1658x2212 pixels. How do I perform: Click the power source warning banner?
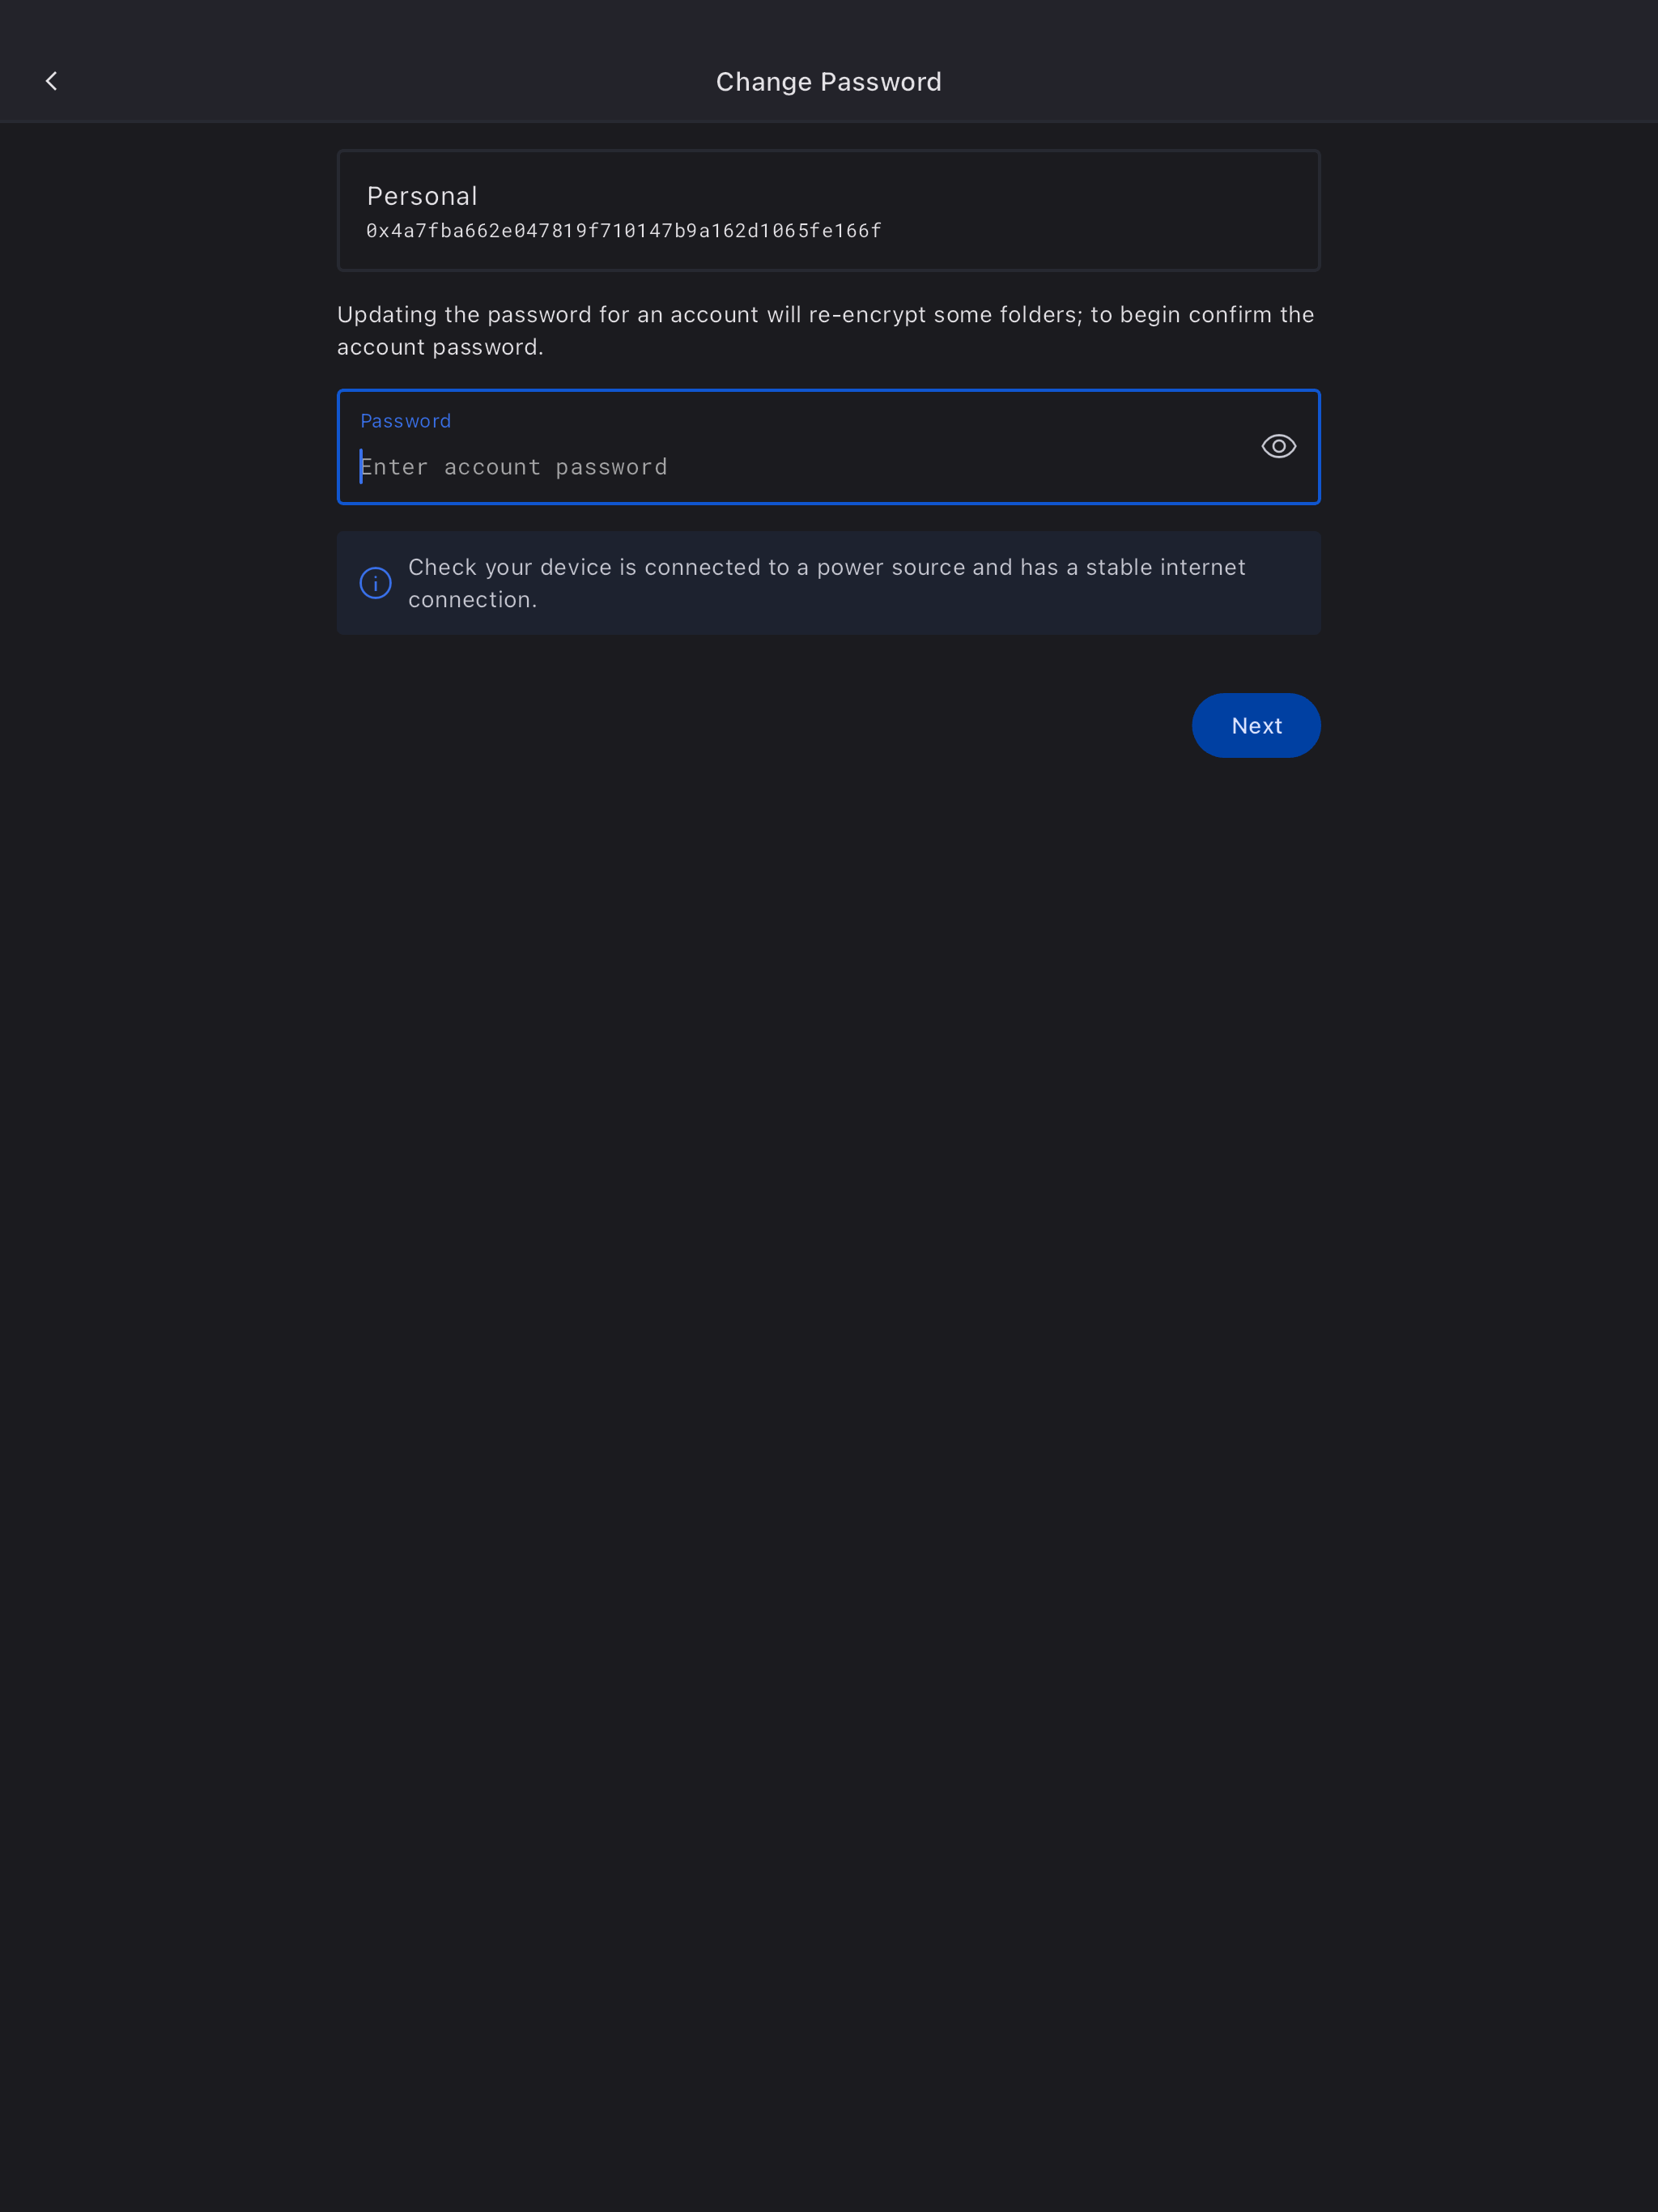point(828,583)
